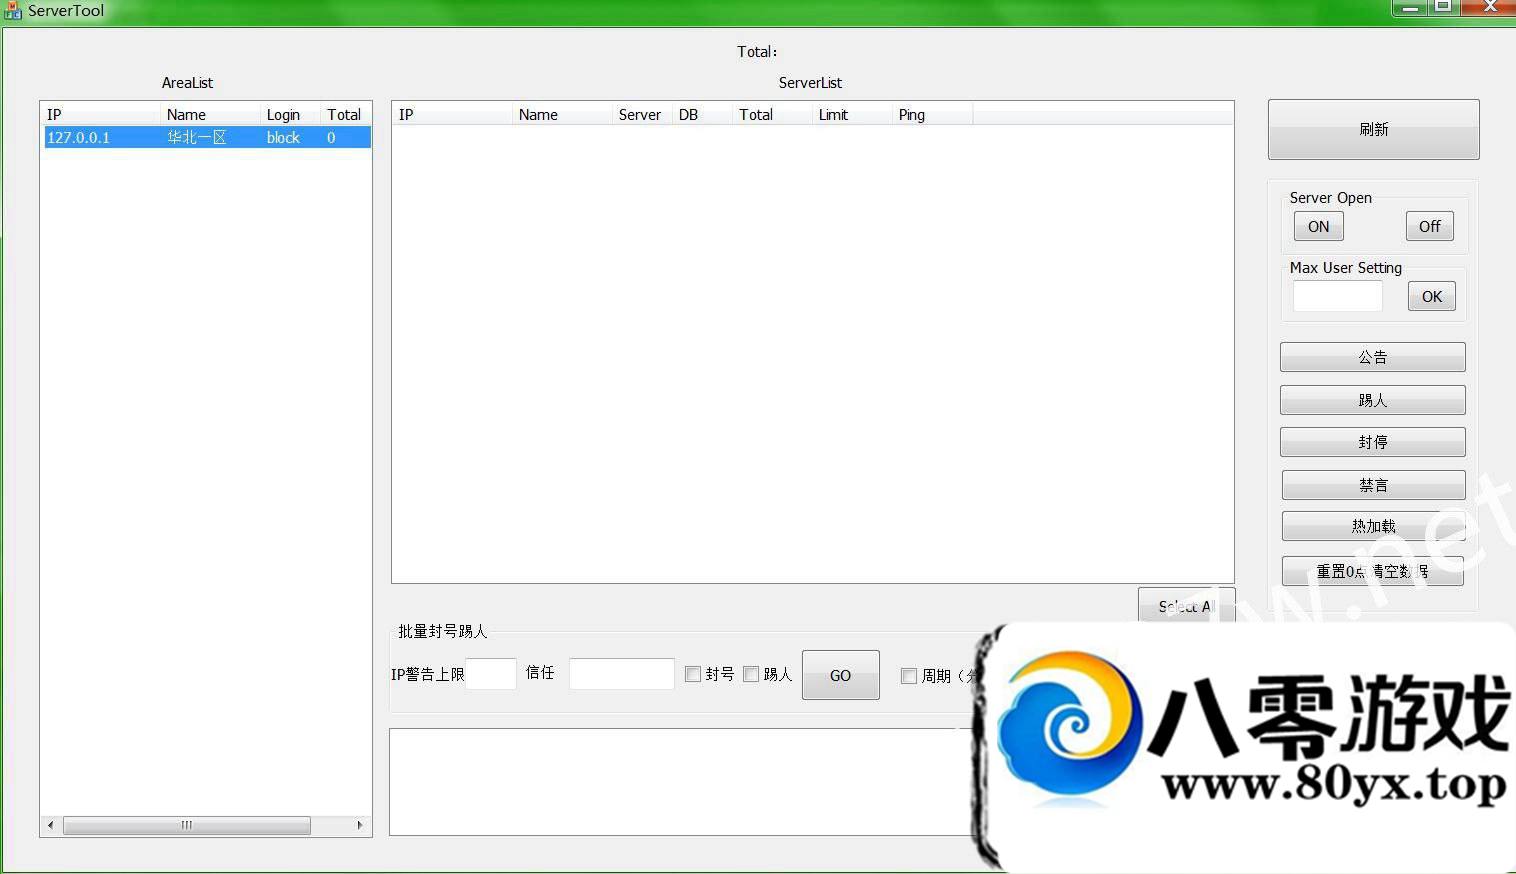
Task: Click the Max User Setting input field
Action: point(1337,296)
